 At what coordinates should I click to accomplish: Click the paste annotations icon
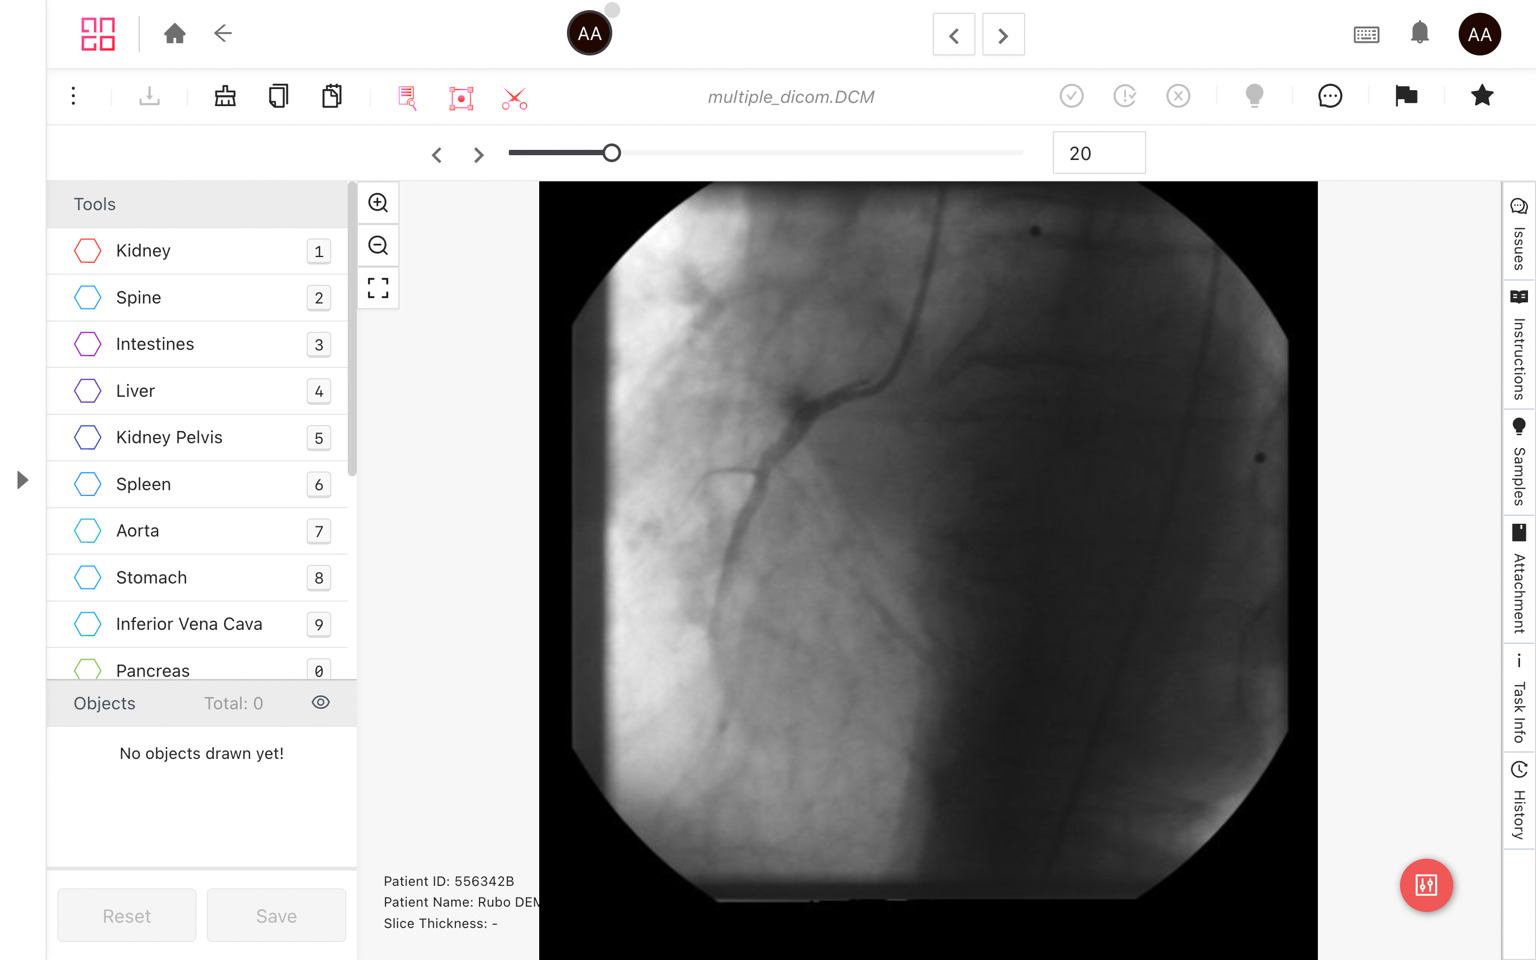(332, 96)
